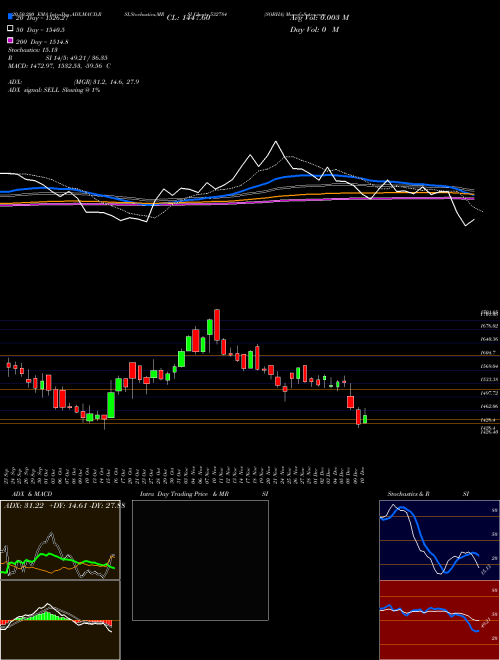This screenshot has height=660, width=500.
Task: Open the blue Stochastics chart panel
Action: pyautogui.click(x=439, y=540)
